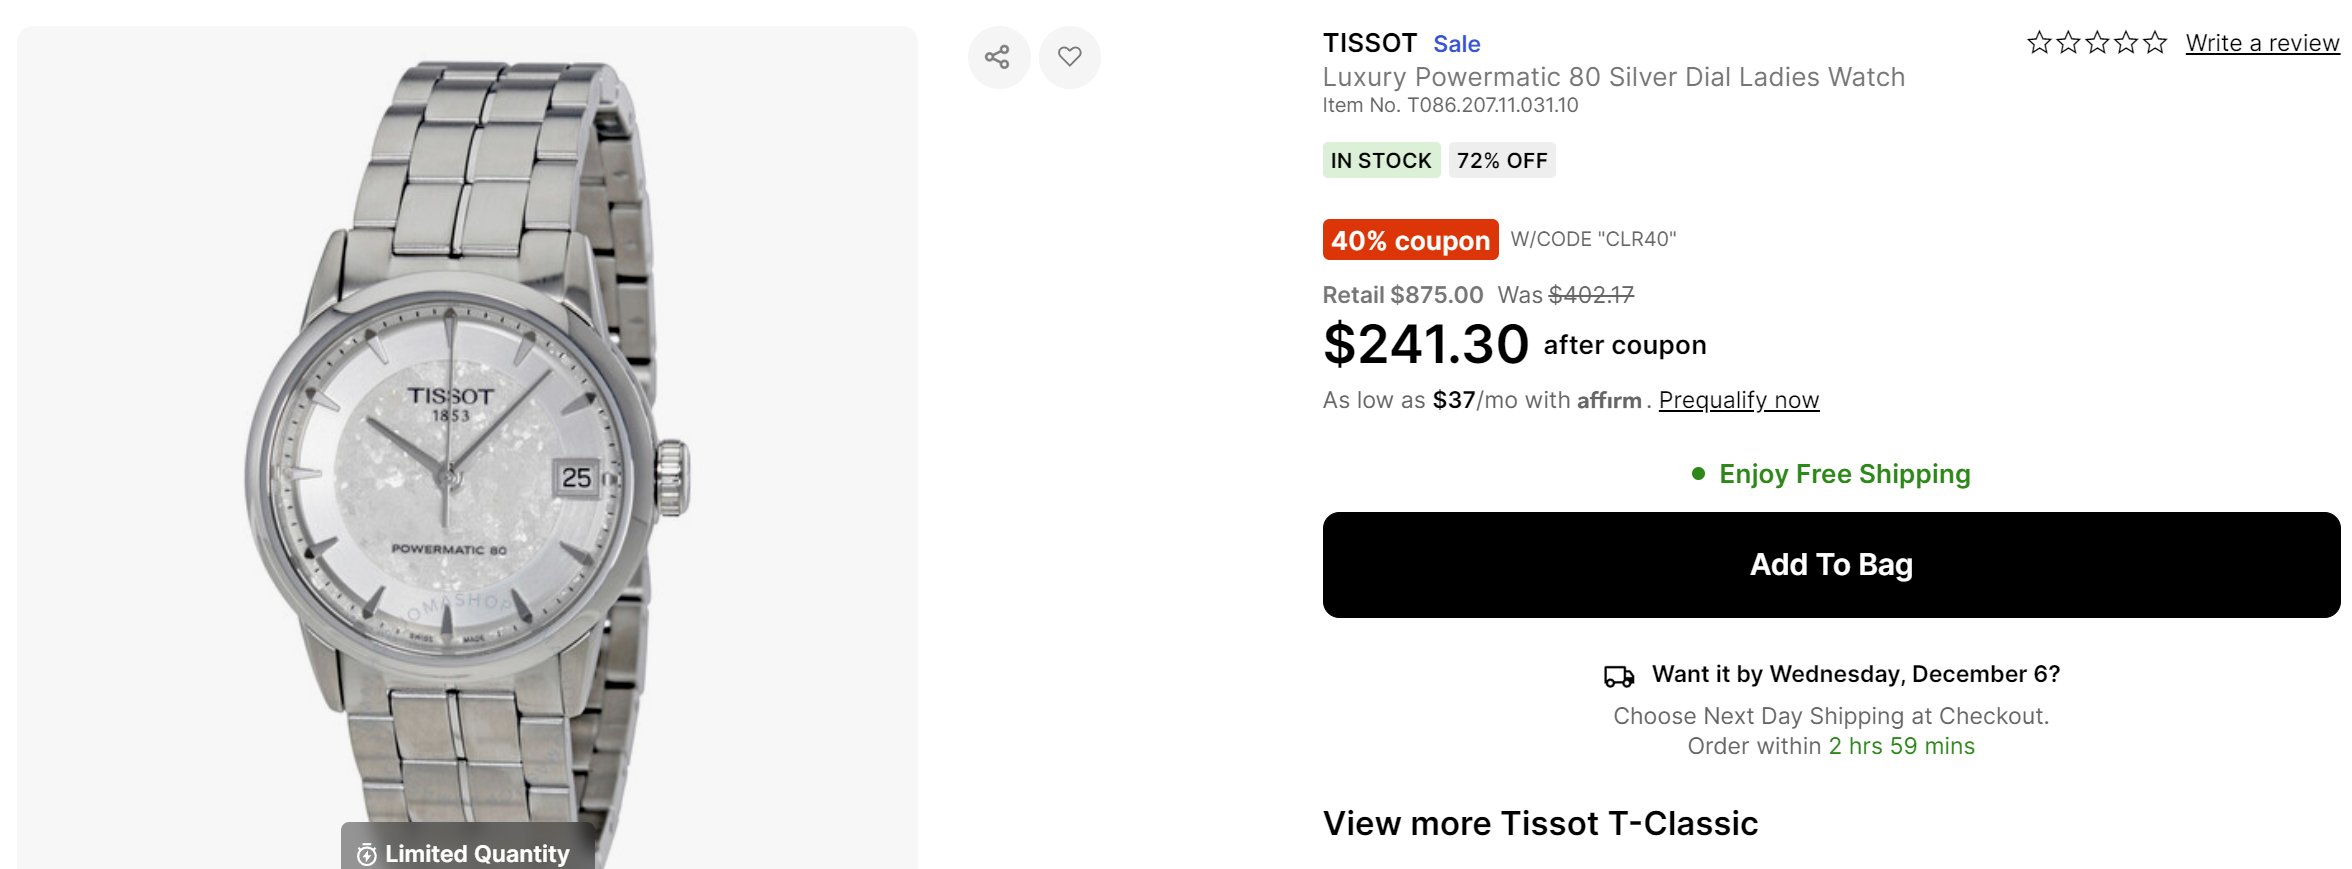Select the fifth review star
The image size is (2352, 869).
coord(2155,43)
